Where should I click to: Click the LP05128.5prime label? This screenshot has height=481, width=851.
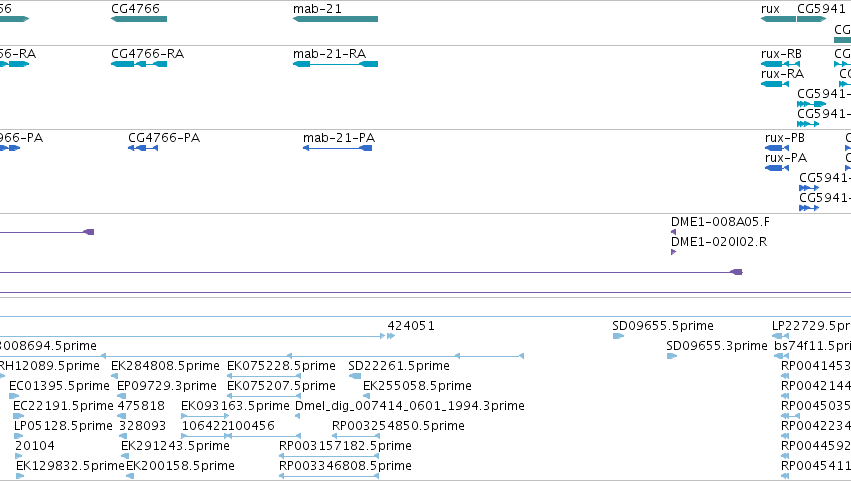pos(63,426)
